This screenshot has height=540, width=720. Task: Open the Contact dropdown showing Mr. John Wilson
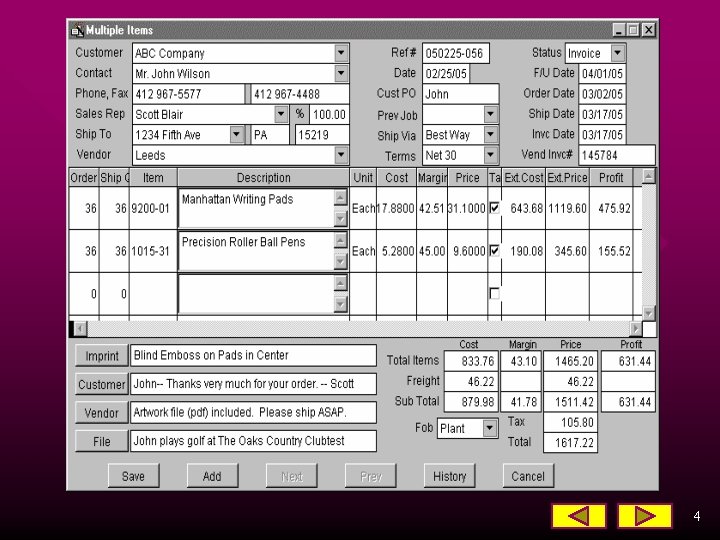pyautogui.click(x=341, y=73)
